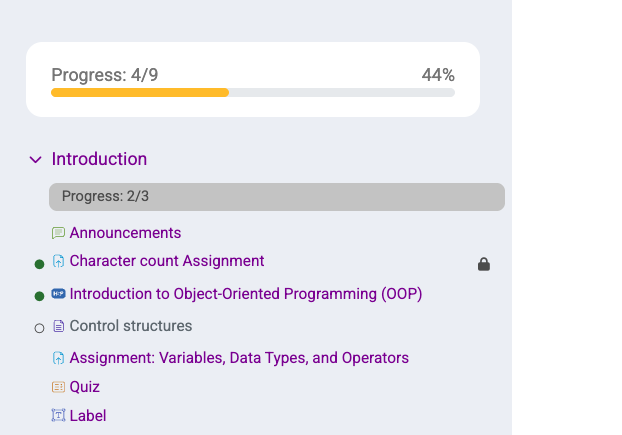
Task: Select the Control structures page item
Action: 131,326
